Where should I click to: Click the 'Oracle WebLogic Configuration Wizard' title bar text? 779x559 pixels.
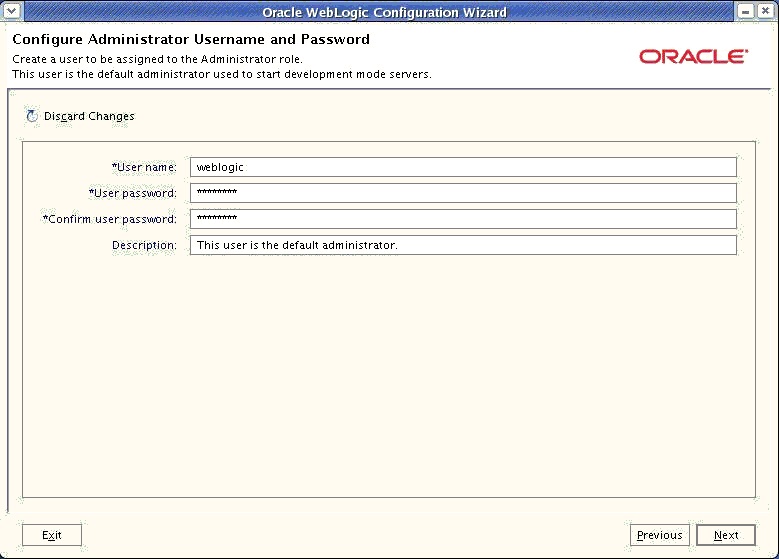click(385, 12)
